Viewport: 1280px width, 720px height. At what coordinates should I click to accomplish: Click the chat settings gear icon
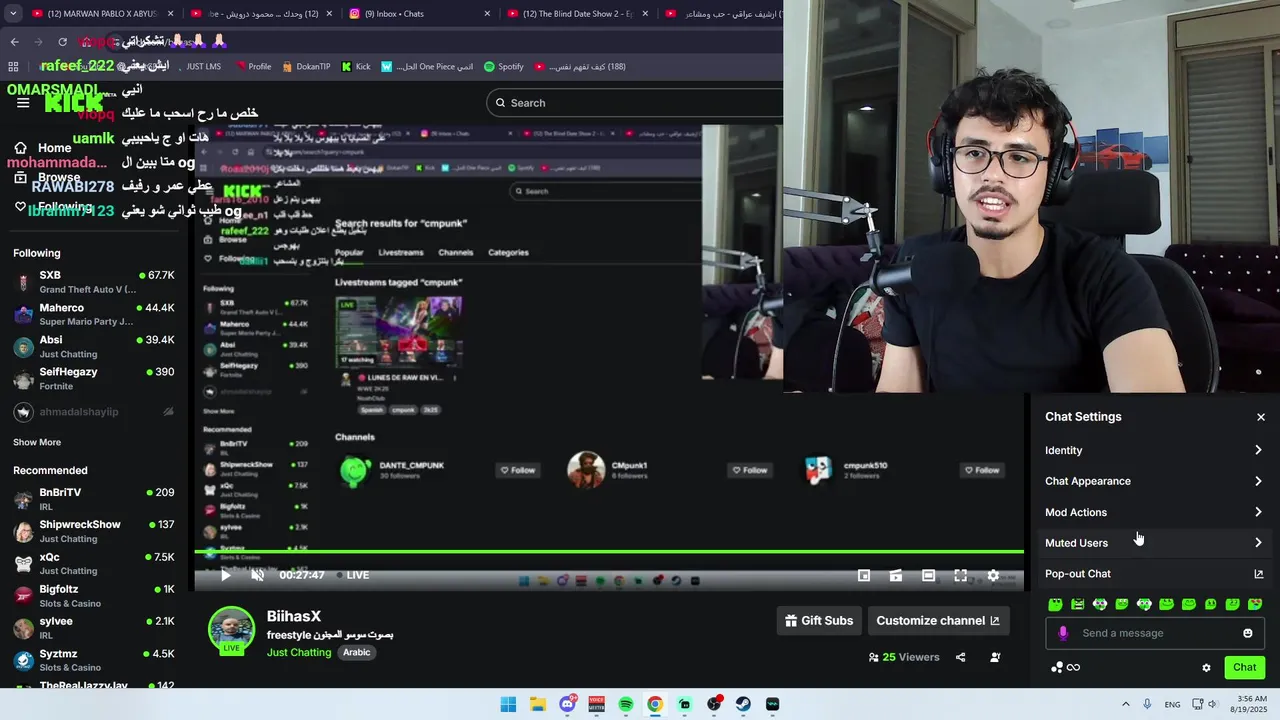click(x=1206, y=668)
